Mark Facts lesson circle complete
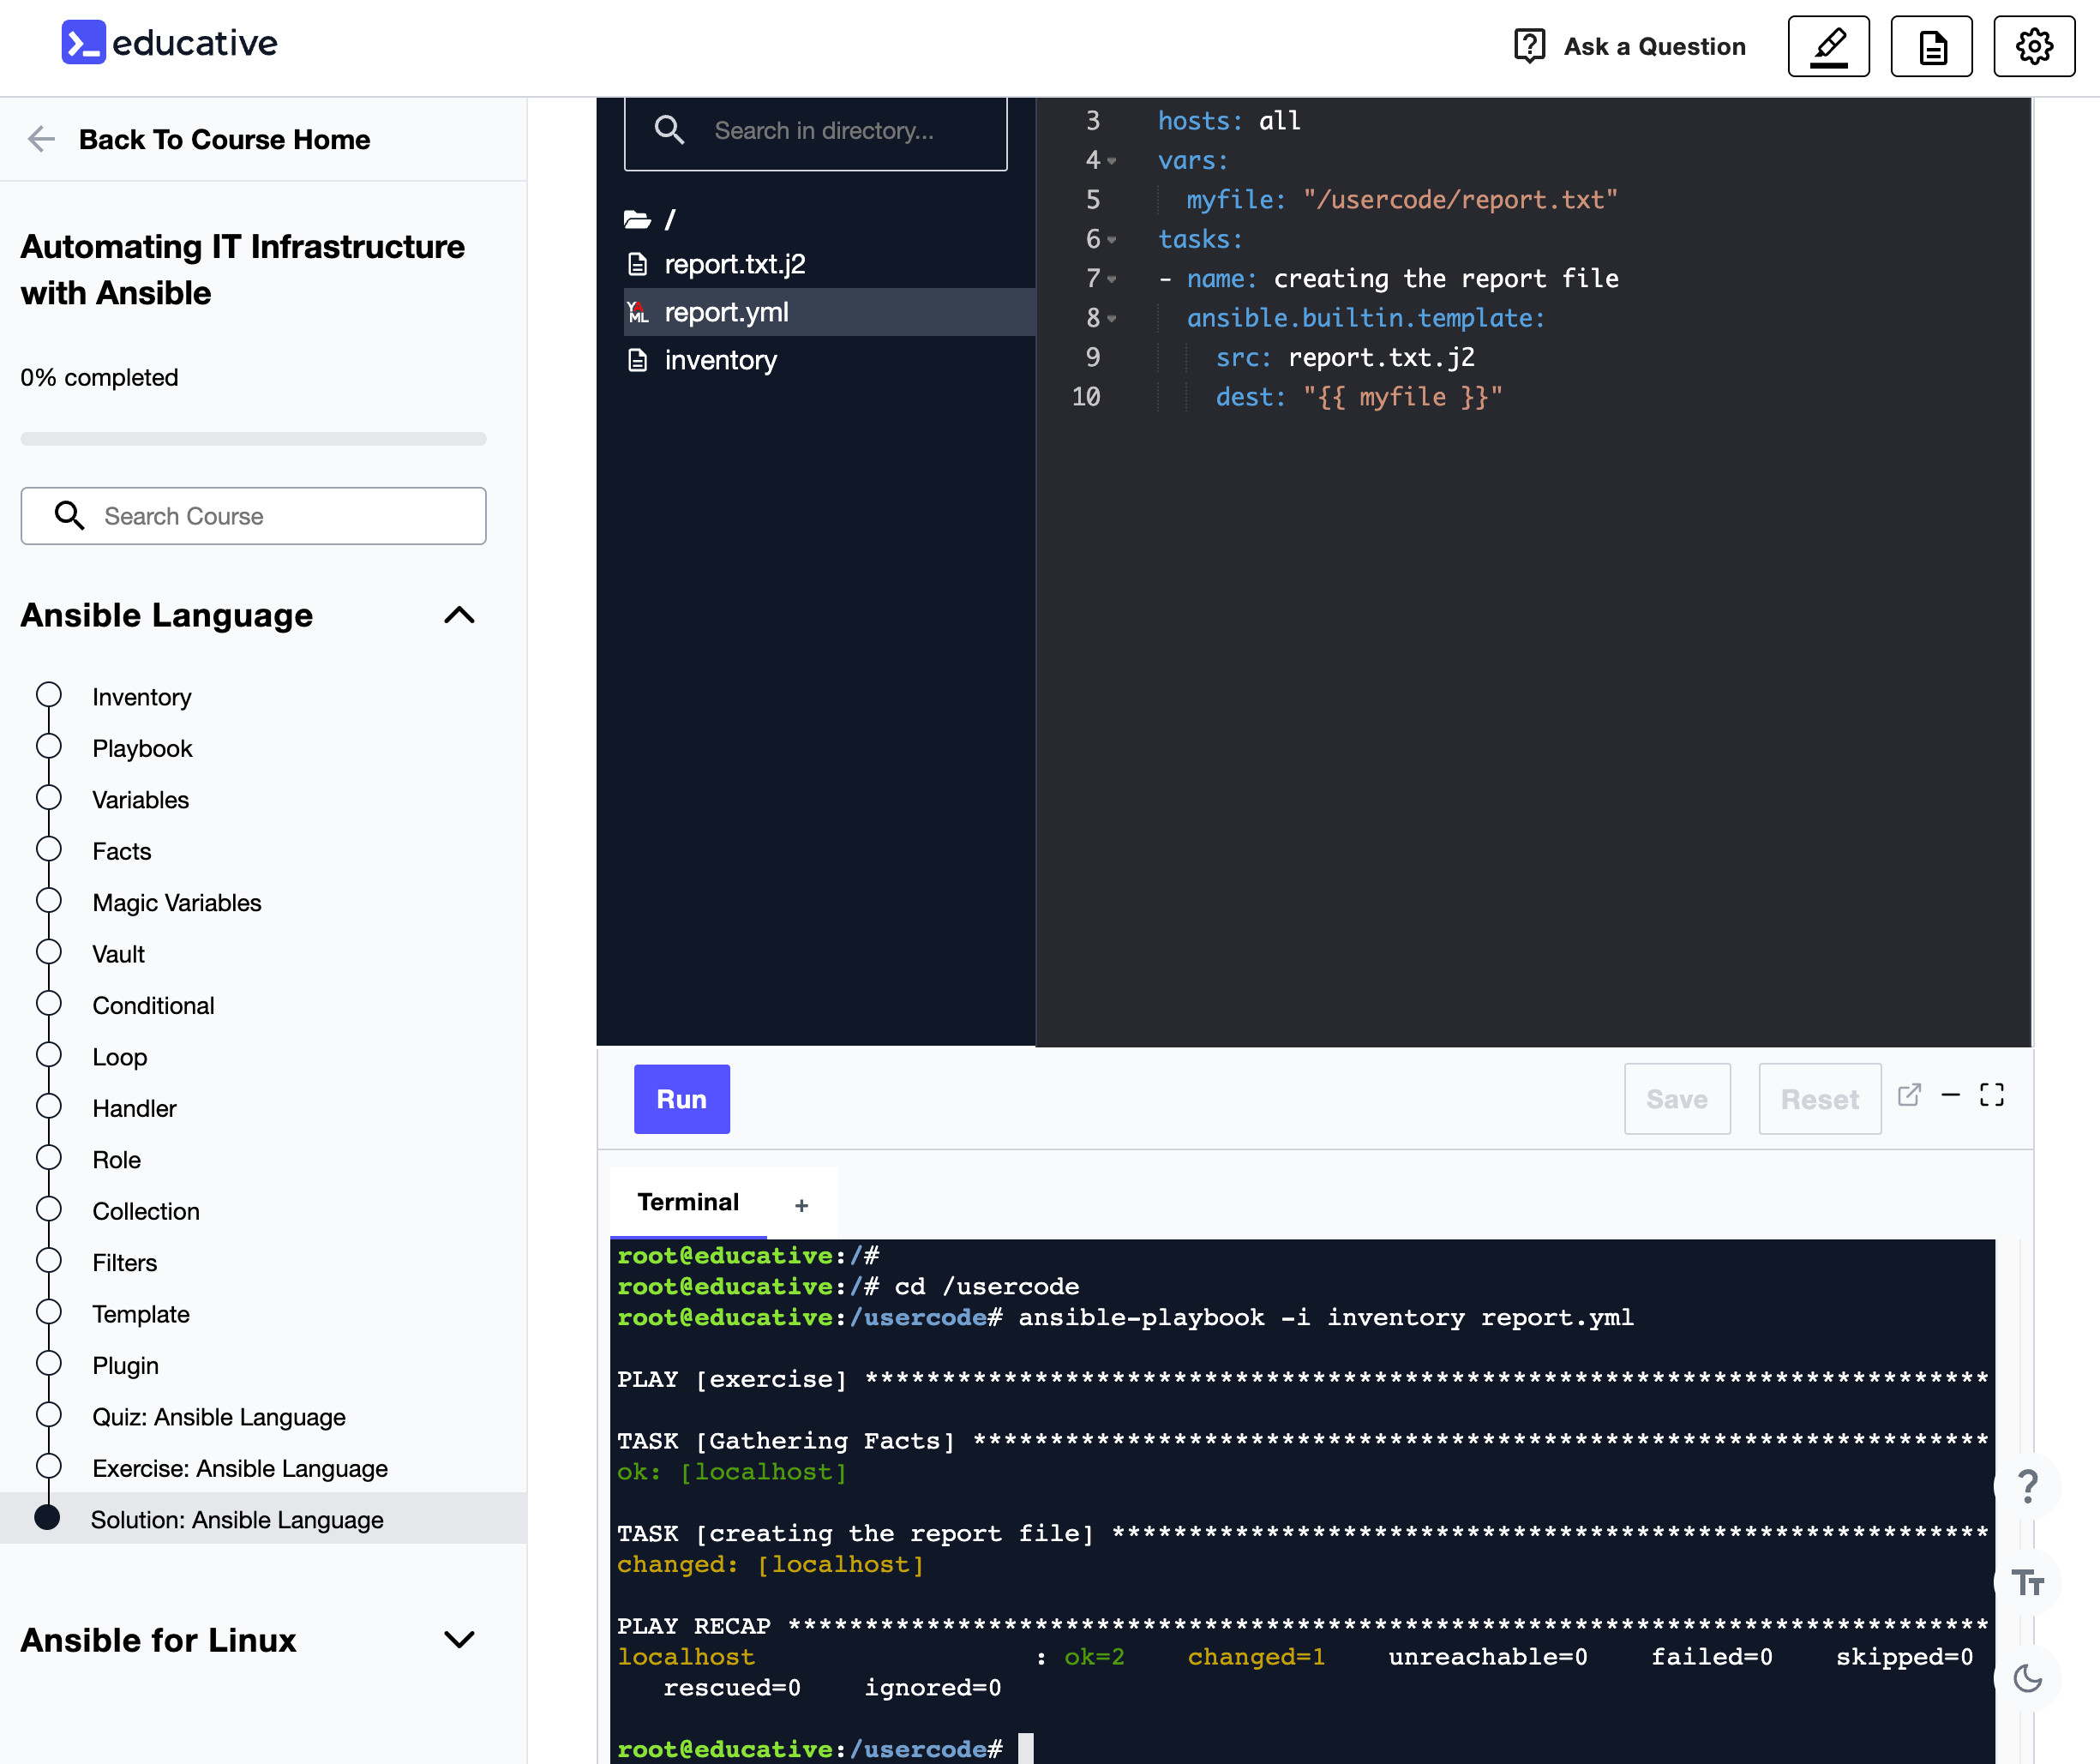The image size is (2100, 1764). pyautogui.click(x=49, y=849)
